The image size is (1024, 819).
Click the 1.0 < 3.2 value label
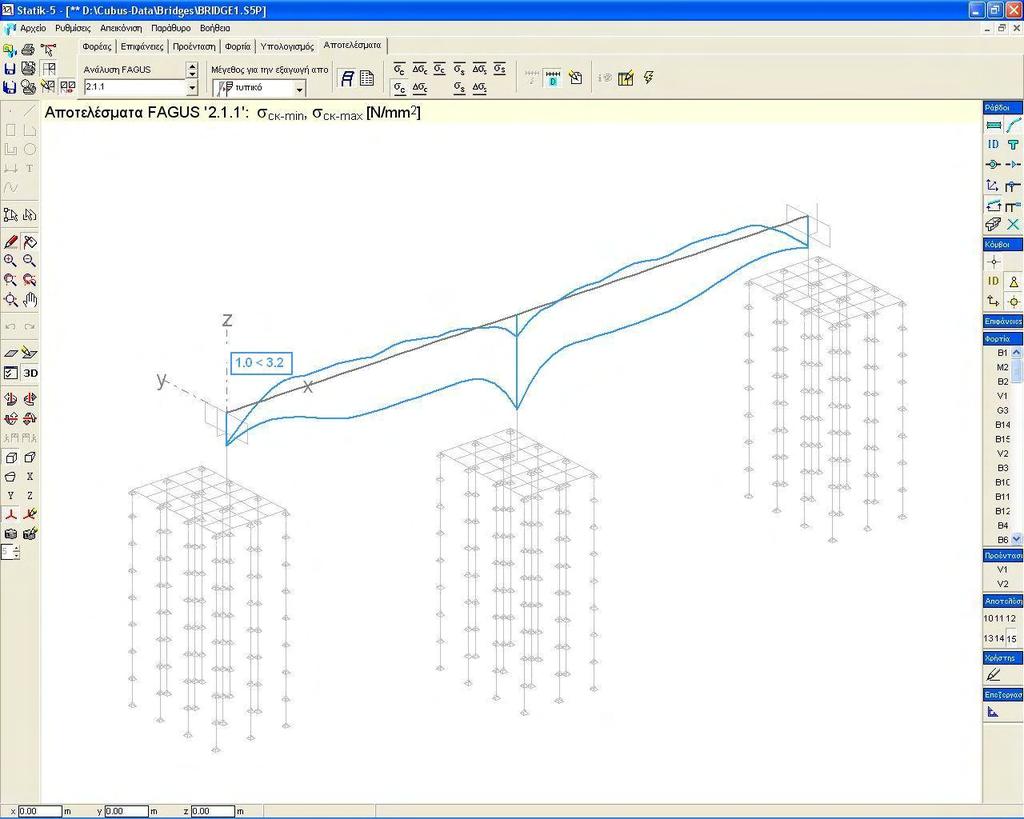261,363
